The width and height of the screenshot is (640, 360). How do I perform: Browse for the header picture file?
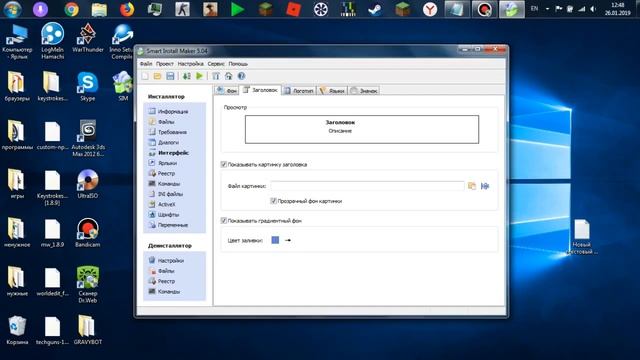pyautogui.click(x=472, y=186)
